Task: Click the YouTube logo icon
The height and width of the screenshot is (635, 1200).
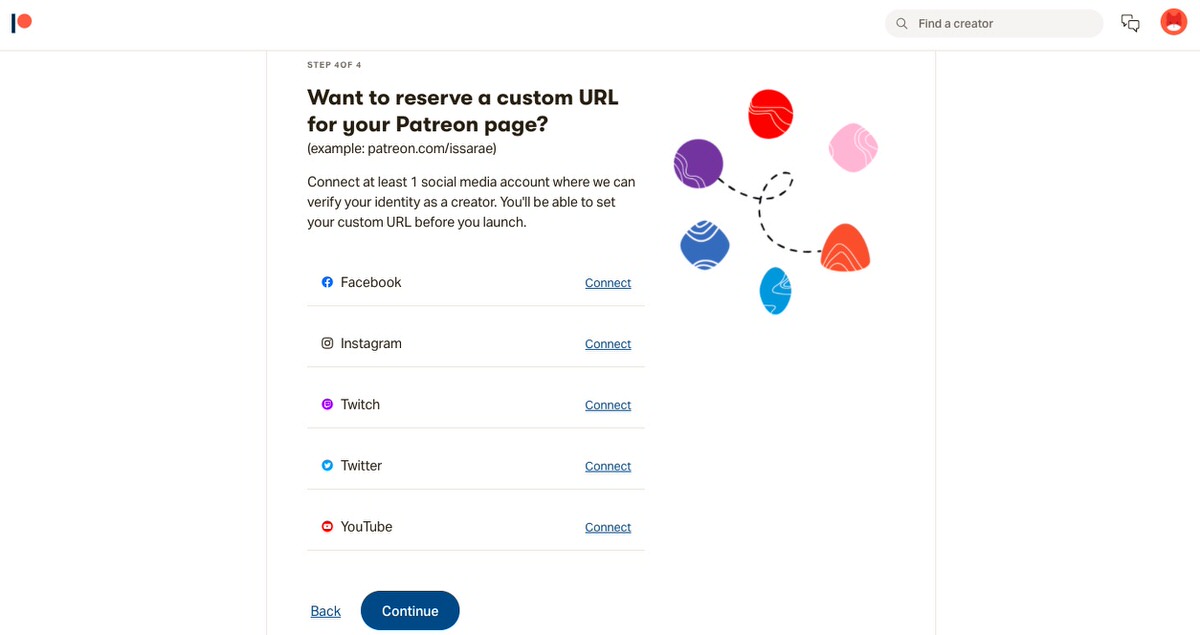Action: point(327,526)
